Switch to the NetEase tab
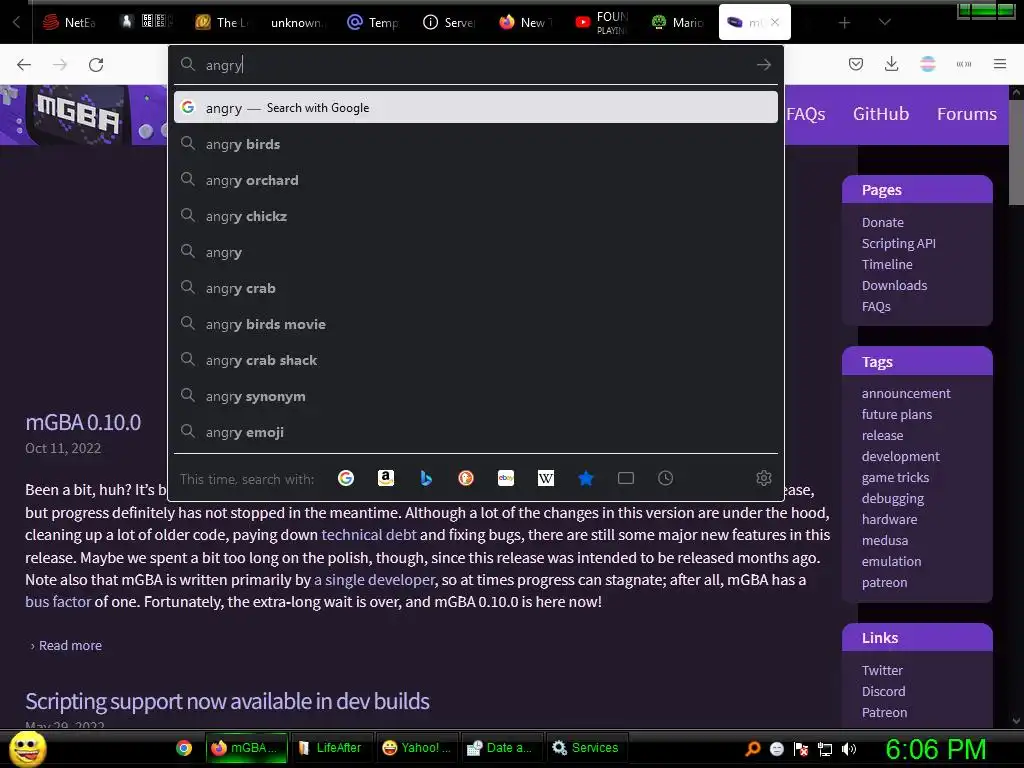 [69, 22]
